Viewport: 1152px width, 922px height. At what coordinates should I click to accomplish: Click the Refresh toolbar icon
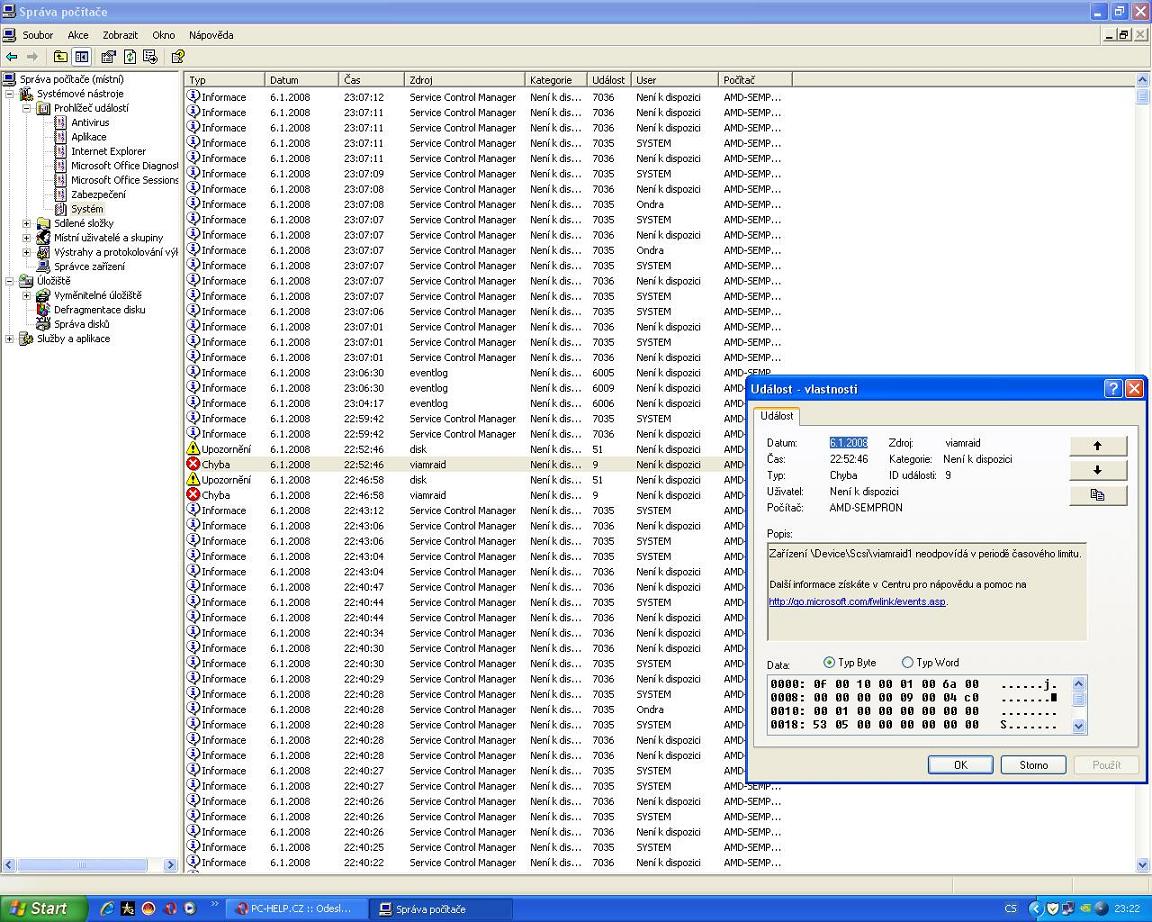(x=130, y=57)
